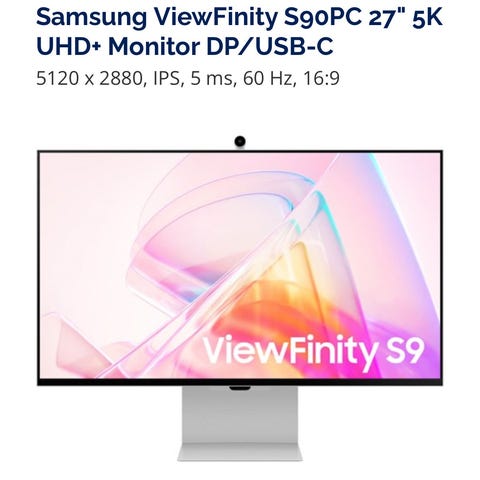Click the monitor product image
The width and height of the screenshot is (480, 480).
pos(240,298)
